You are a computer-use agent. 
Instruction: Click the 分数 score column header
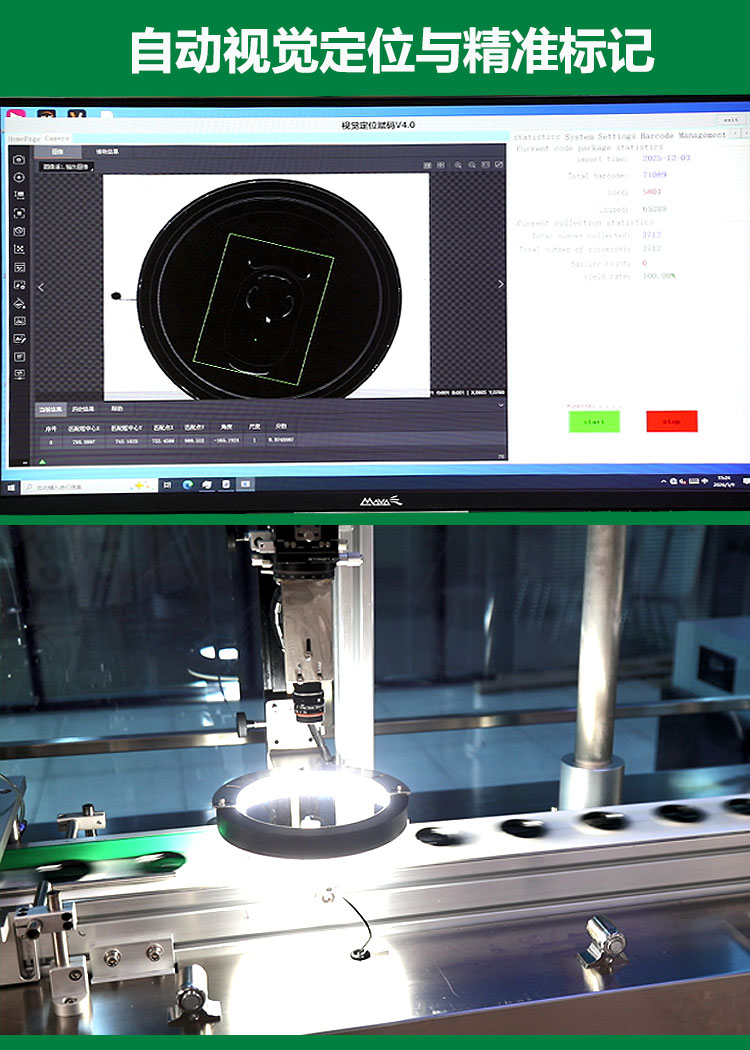click(281, 426)
